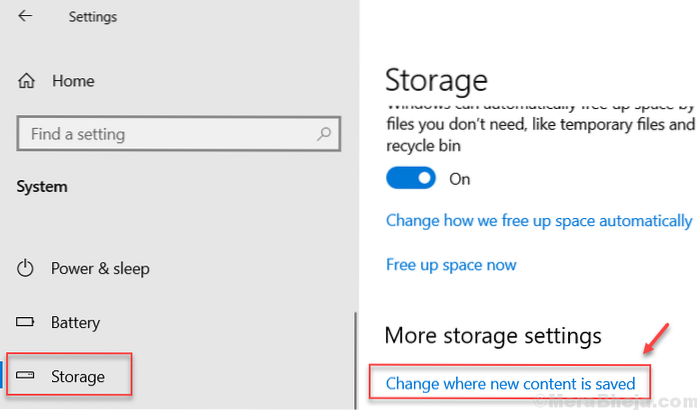
Task: Click the System section header
Action: [43, 187]
